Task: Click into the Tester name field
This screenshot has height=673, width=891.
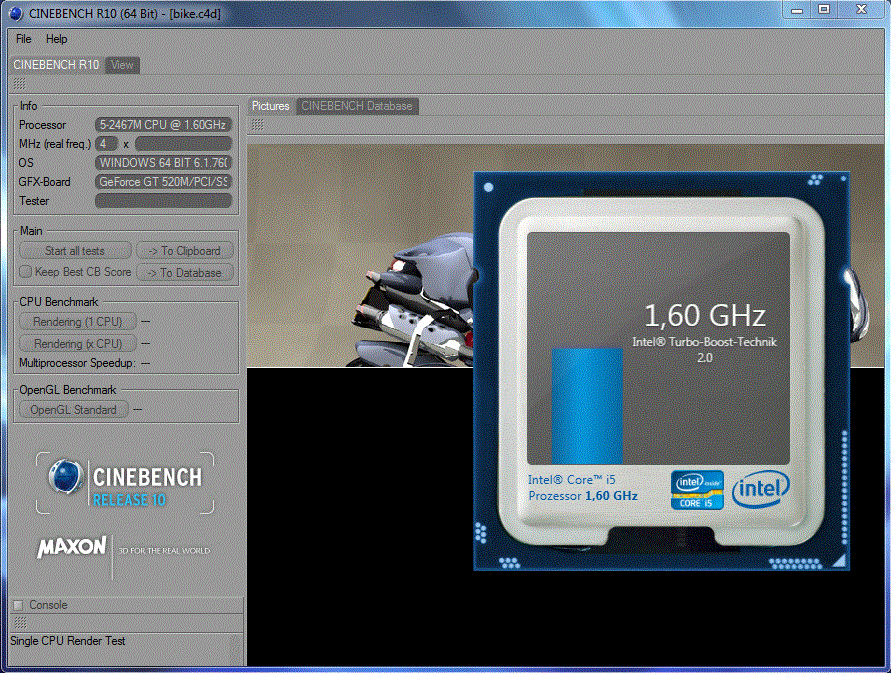Action: [163, 201]
